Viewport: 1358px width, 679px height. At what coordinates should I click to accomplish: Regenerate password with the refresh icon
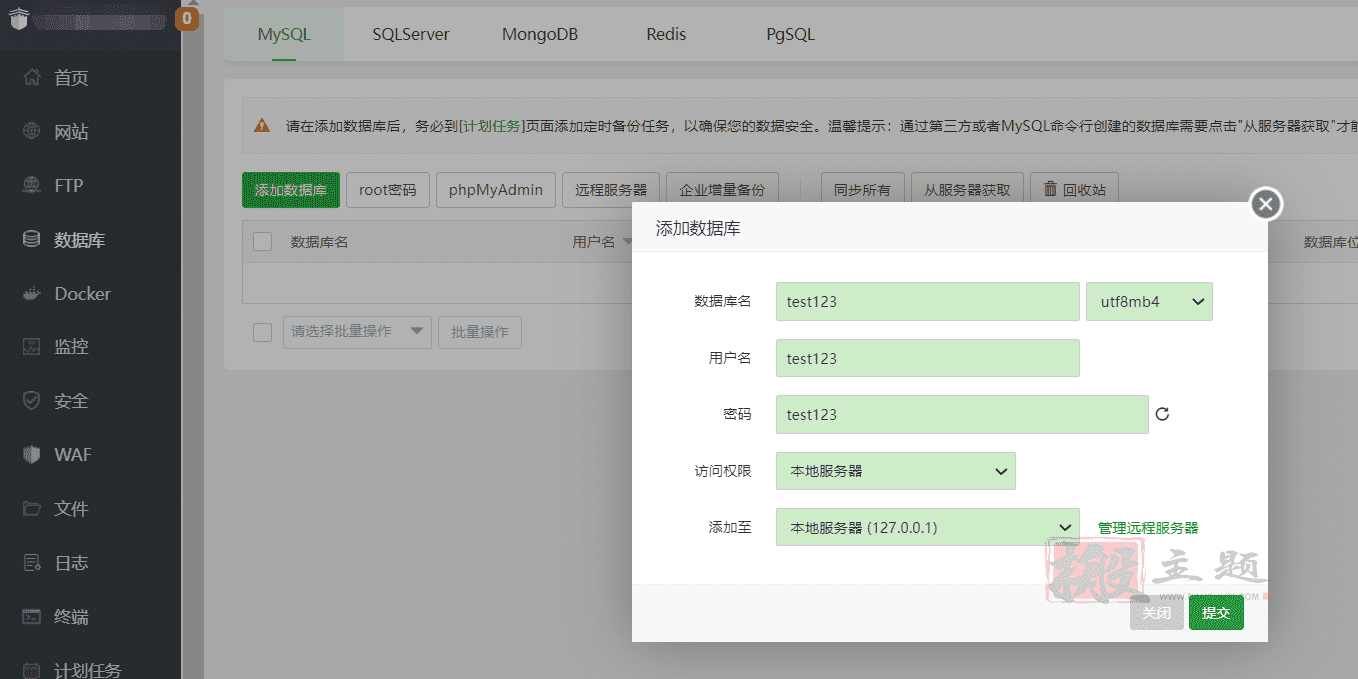tap(1162, 414)
